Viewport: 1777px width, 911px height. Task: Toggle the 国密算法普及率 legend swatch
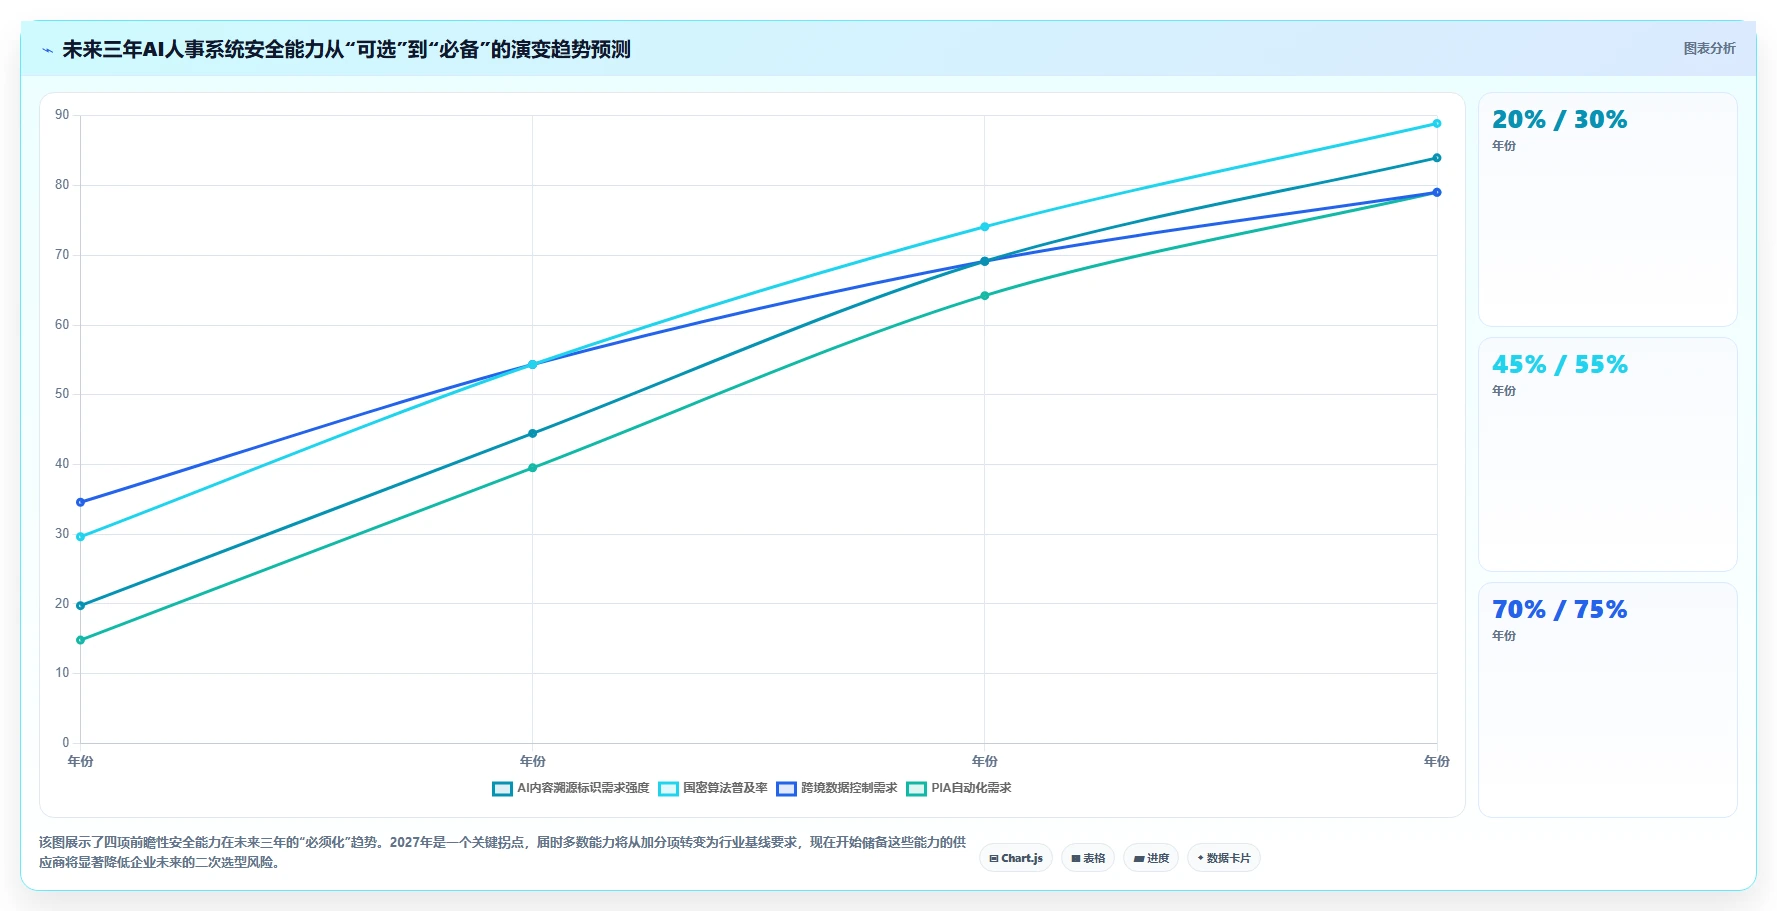tap(668, 789)
